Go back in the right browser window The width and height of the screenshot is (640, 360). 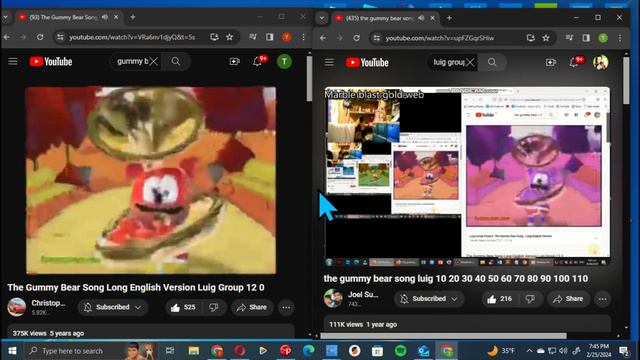(x=323, y=38)
